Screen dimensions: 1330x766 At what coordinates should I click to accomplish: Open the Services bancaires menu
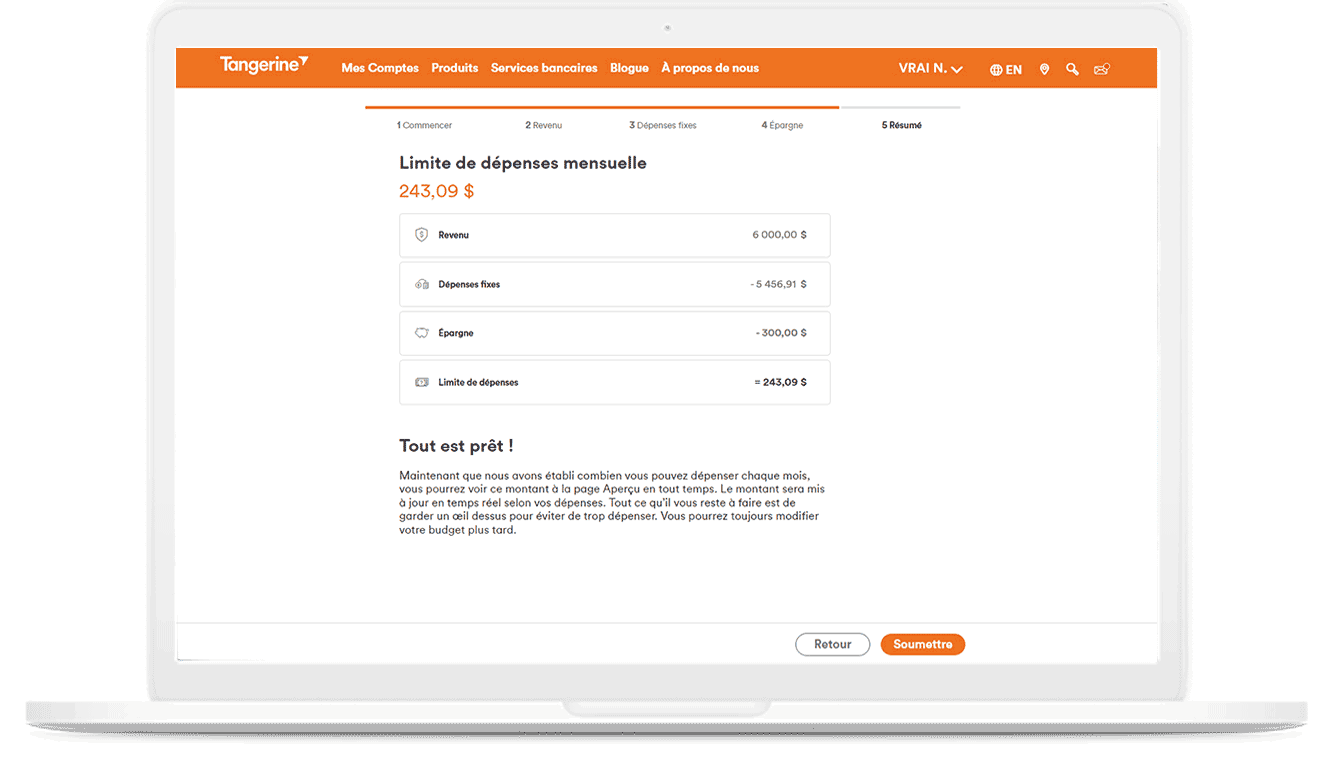point(544,68)
